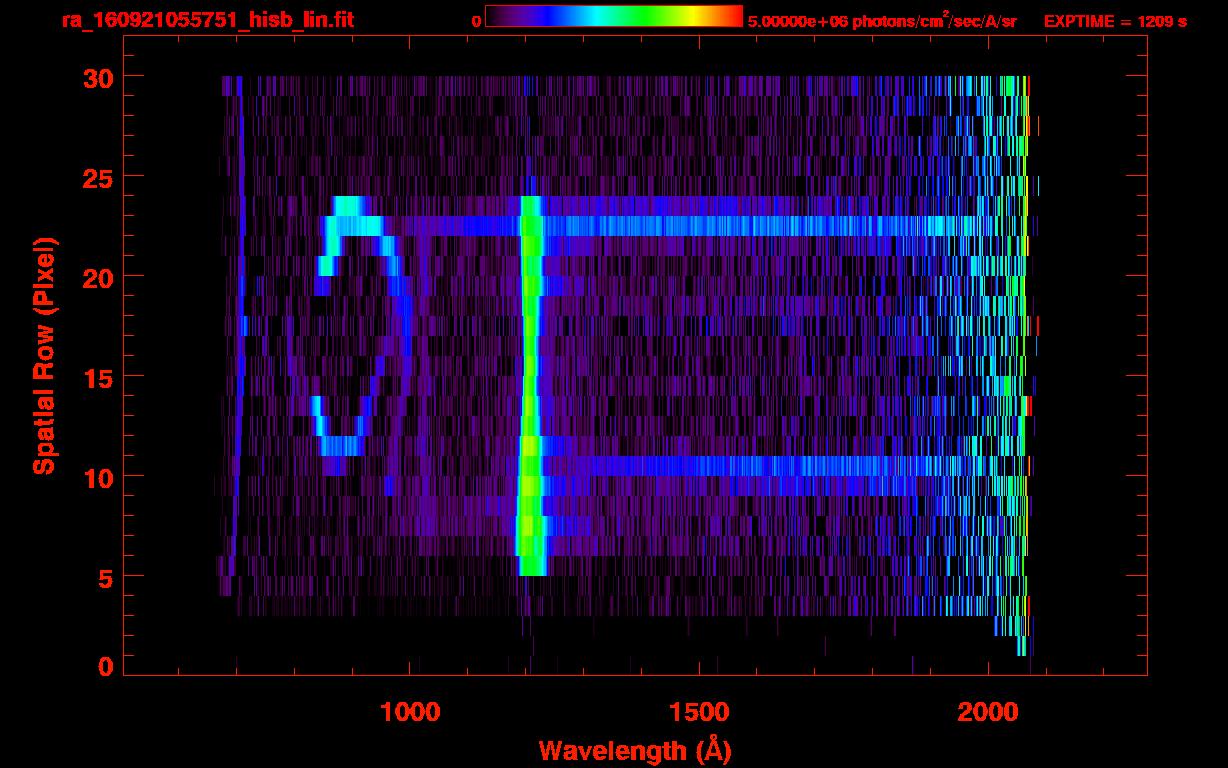Click the y-axis tick label 0
The image size is (1228, 768).
[104, 666]
